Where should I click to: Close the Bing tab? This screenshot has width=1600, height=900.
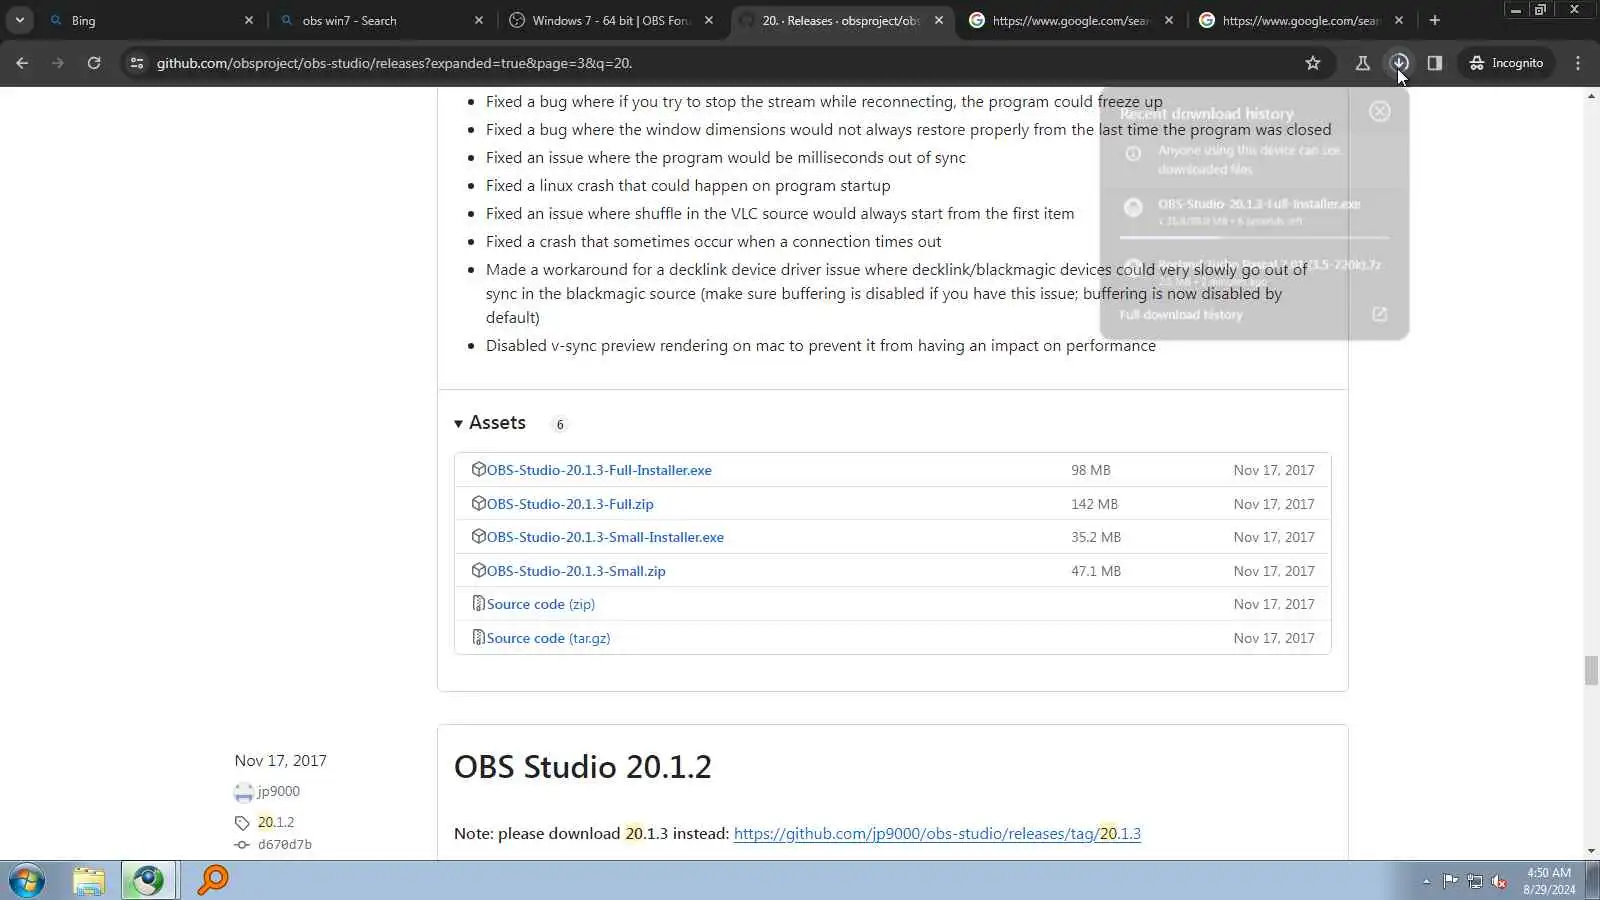249,20
